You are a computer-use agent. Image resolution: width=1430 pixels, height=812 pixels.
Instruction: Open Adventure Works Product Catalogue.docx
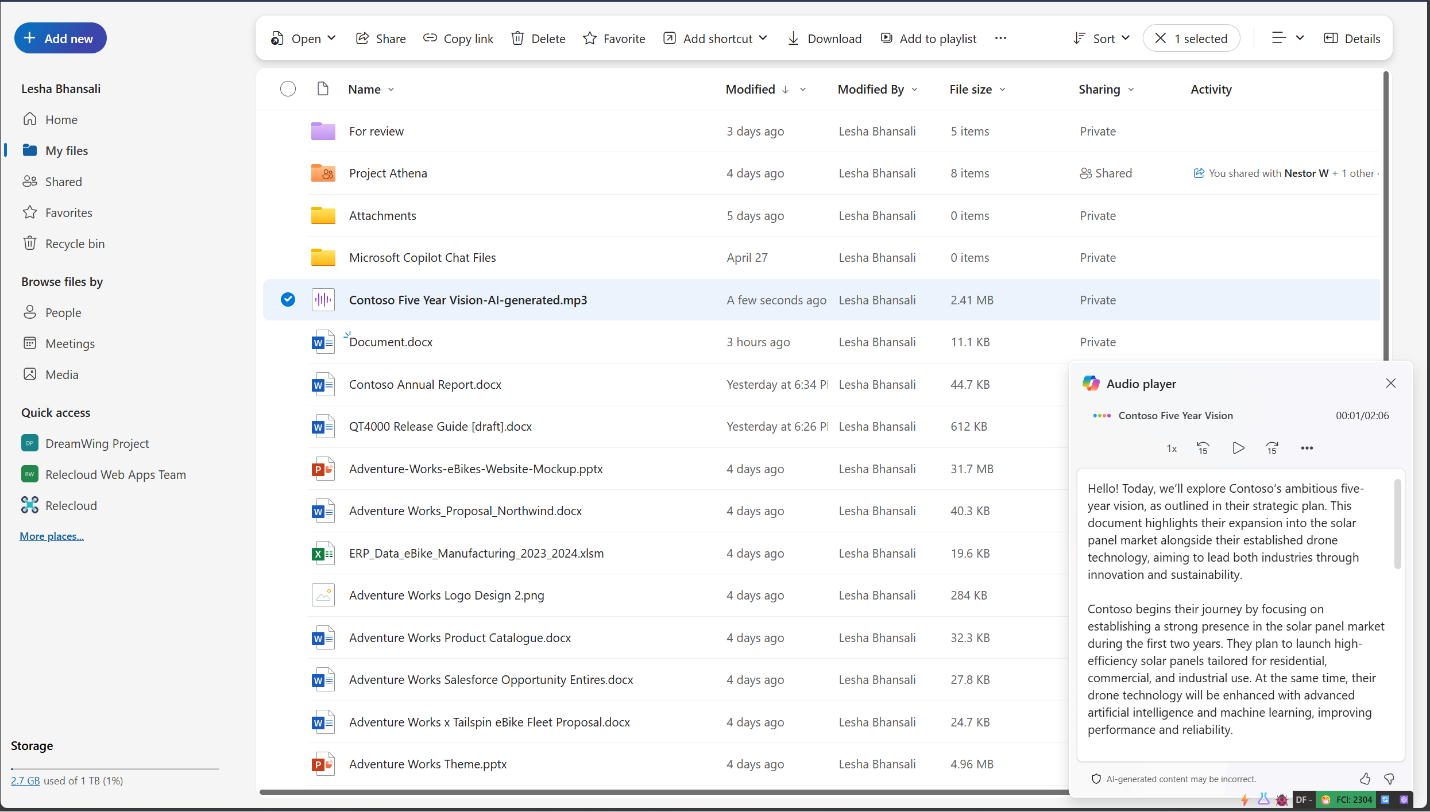click(460, 637)
